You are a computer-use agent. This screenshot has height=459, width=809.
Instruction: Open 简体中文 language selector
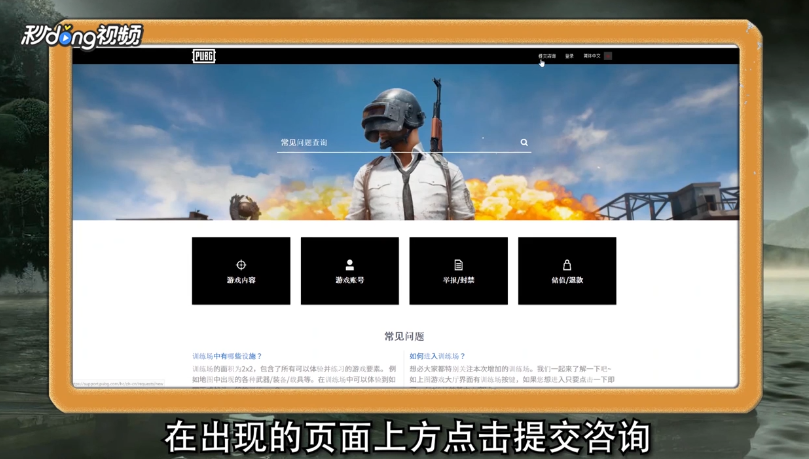coord(592,56)
